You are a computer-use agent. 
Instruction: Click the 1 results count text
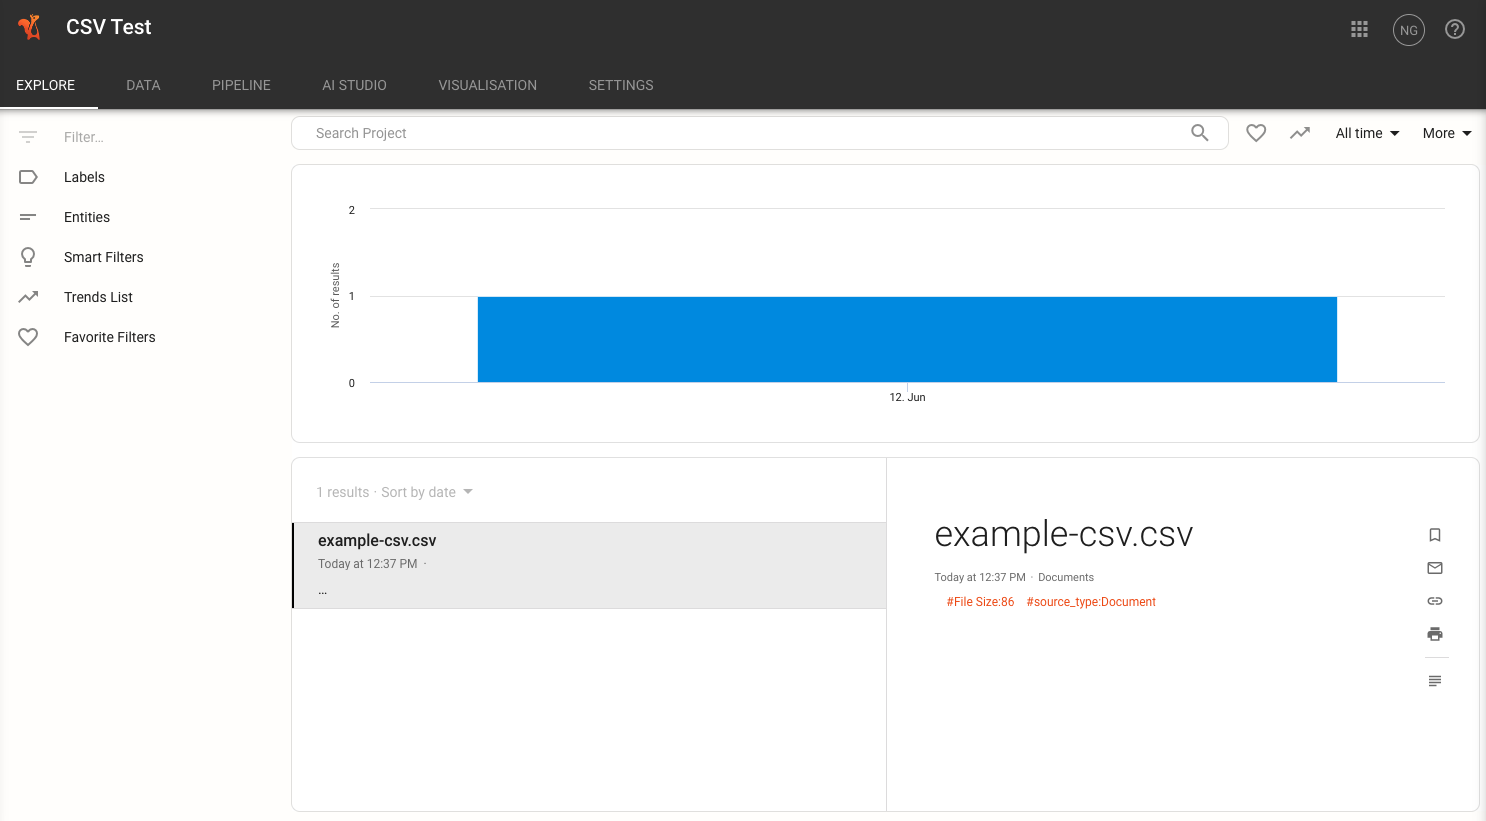pos(343,492)
